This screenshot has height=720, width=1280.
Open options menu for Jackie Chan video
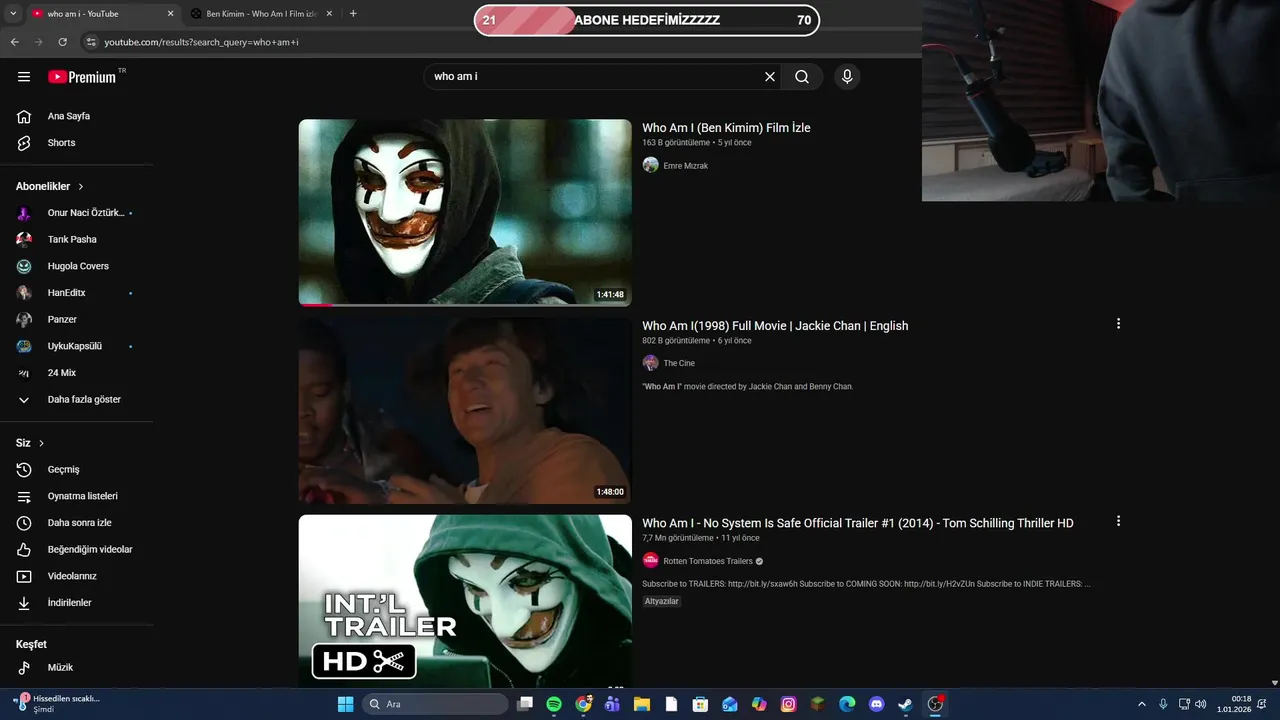tap(1118, 324)
